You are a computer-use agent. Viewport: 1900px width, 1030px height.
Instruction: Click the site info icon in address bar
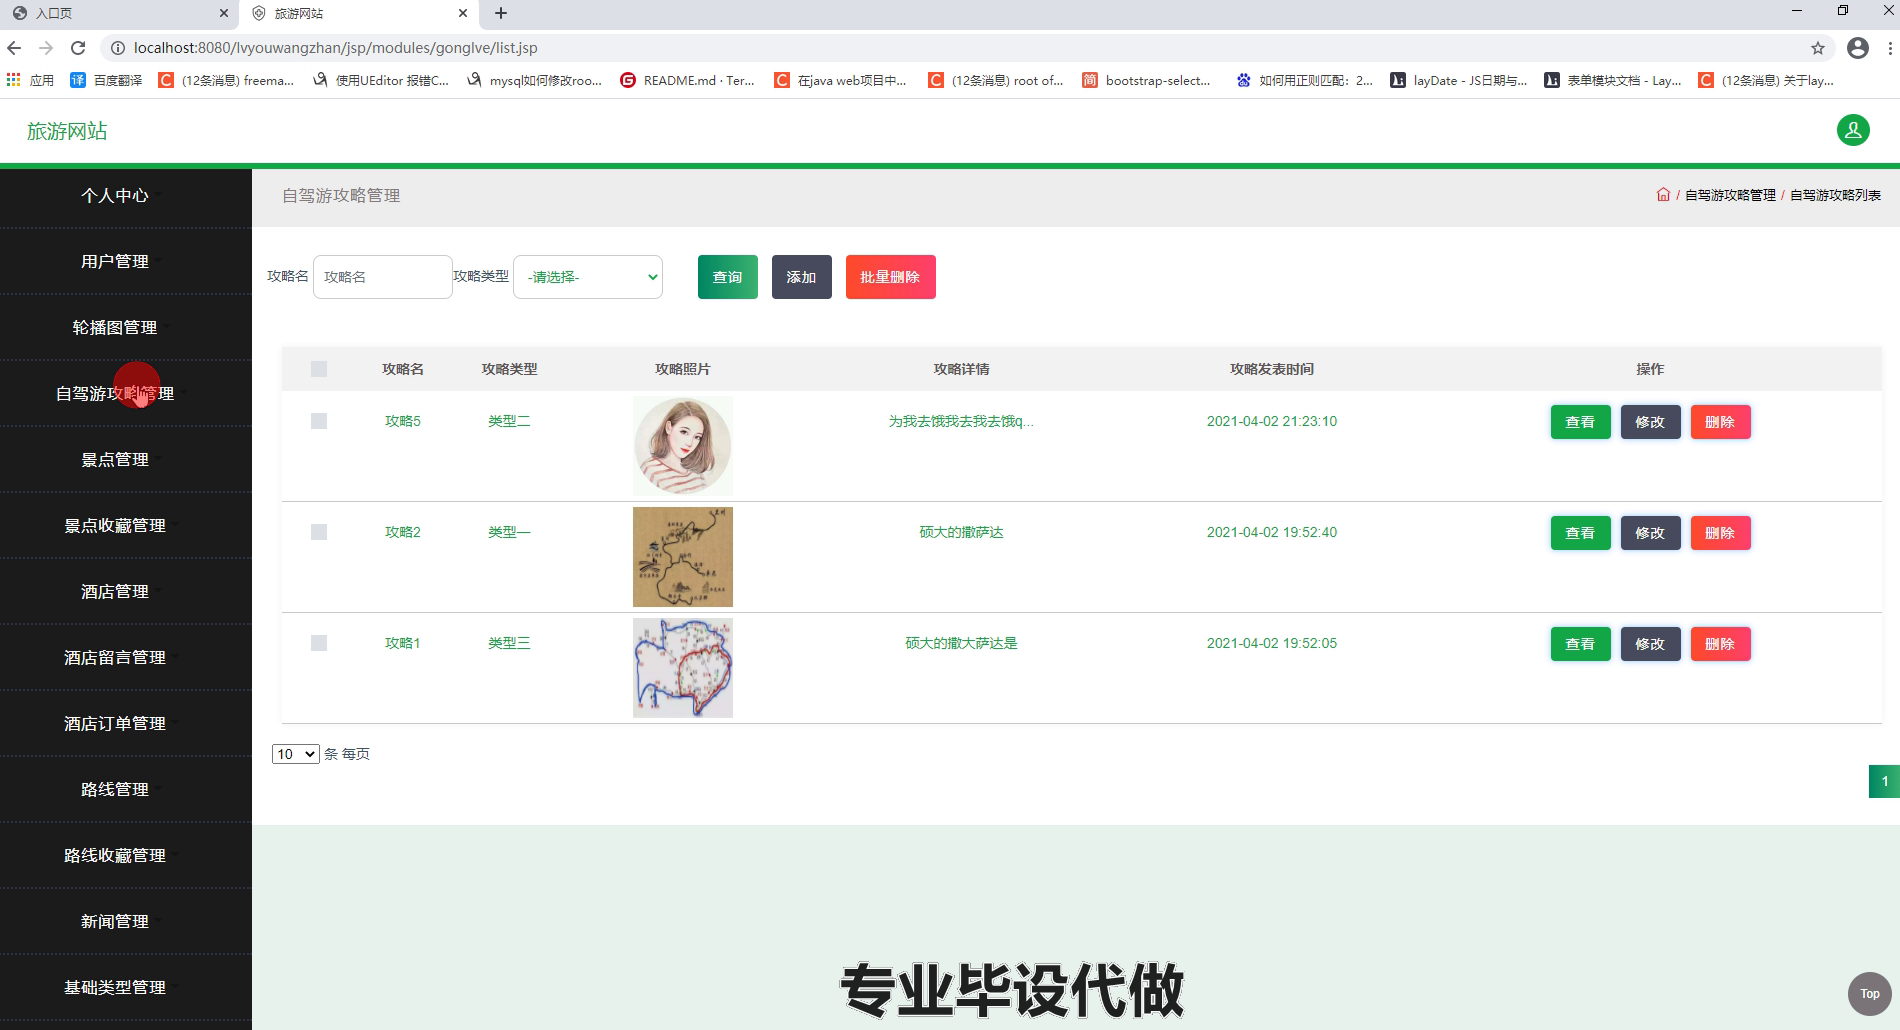(x=117, y=48)
